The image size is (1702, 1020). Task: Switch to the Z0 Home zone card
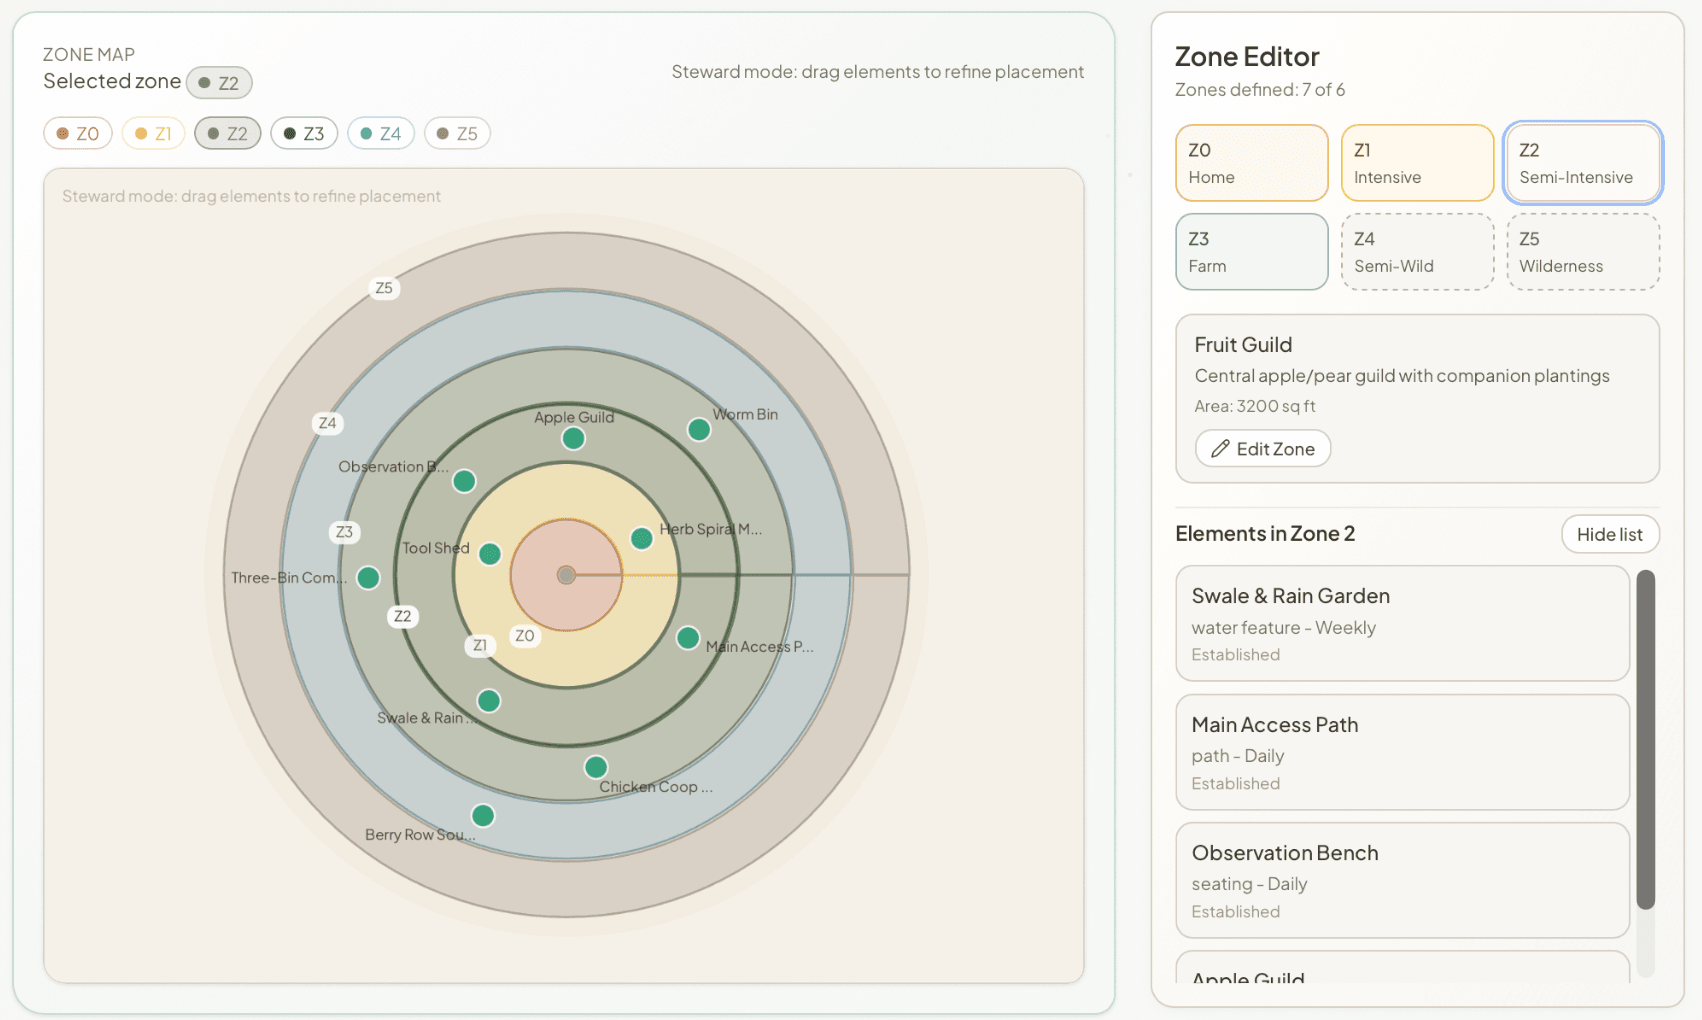(1251, 162)
